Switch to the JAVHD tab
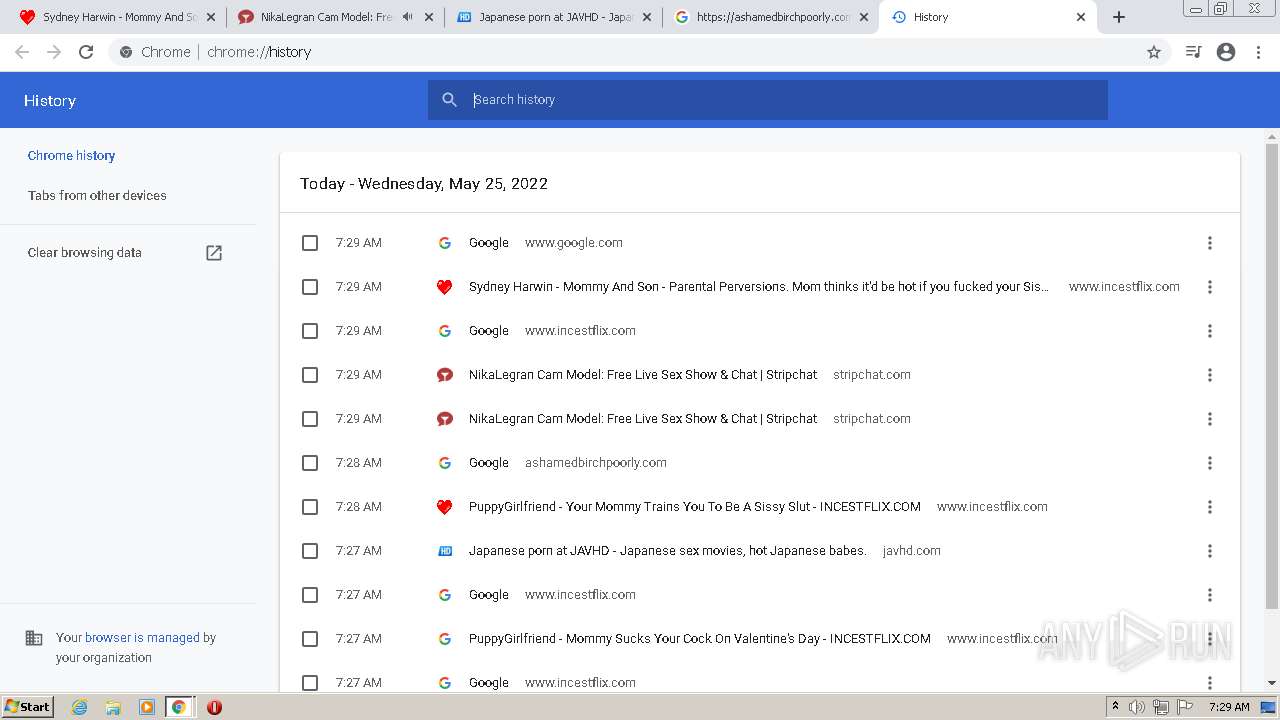Screen dimensions: 1280x720 tap(553, 17)
